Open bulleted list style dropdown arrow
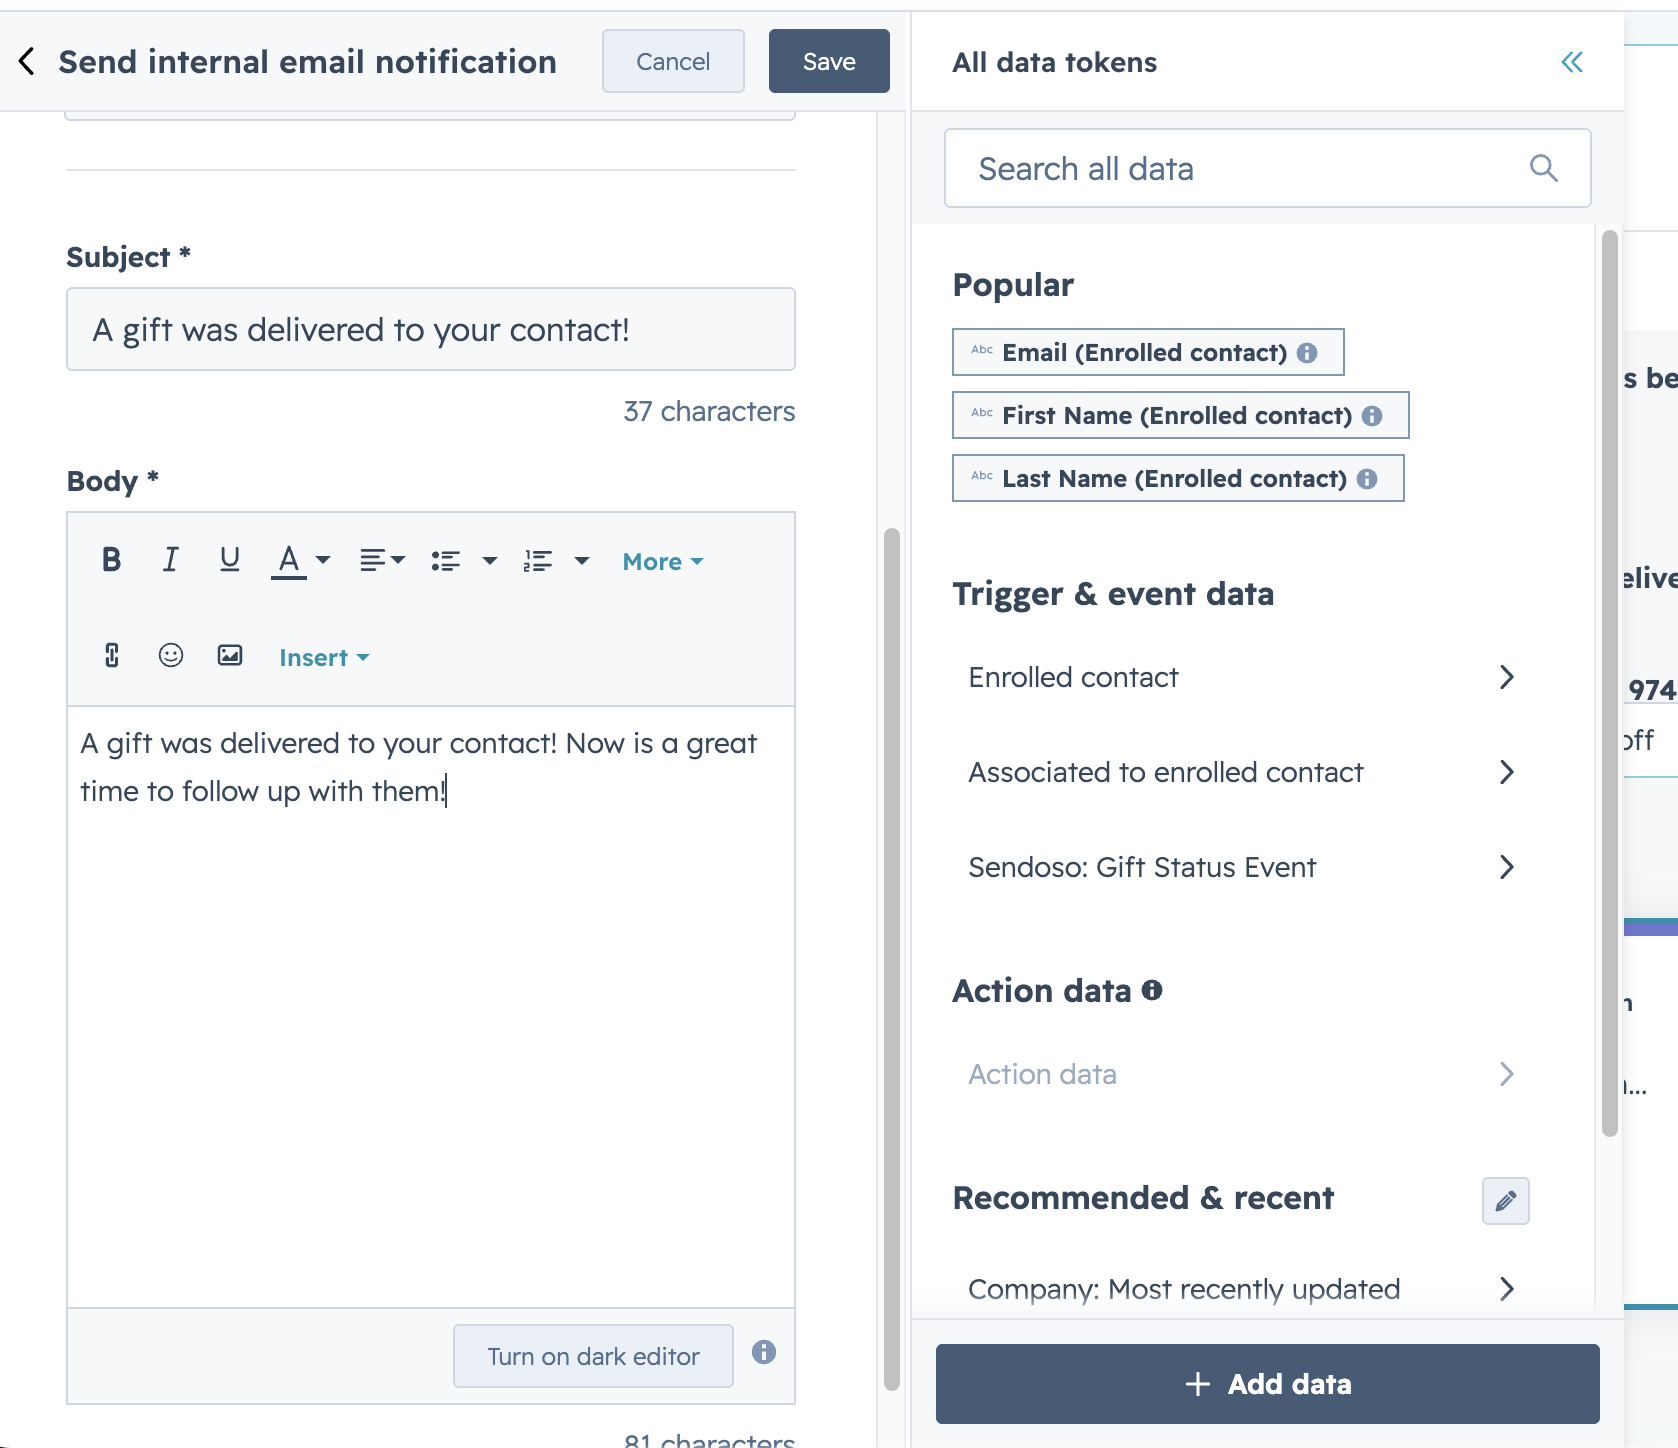The height and width of the screenshot is (1448, 1678). [x=490, y=561]
